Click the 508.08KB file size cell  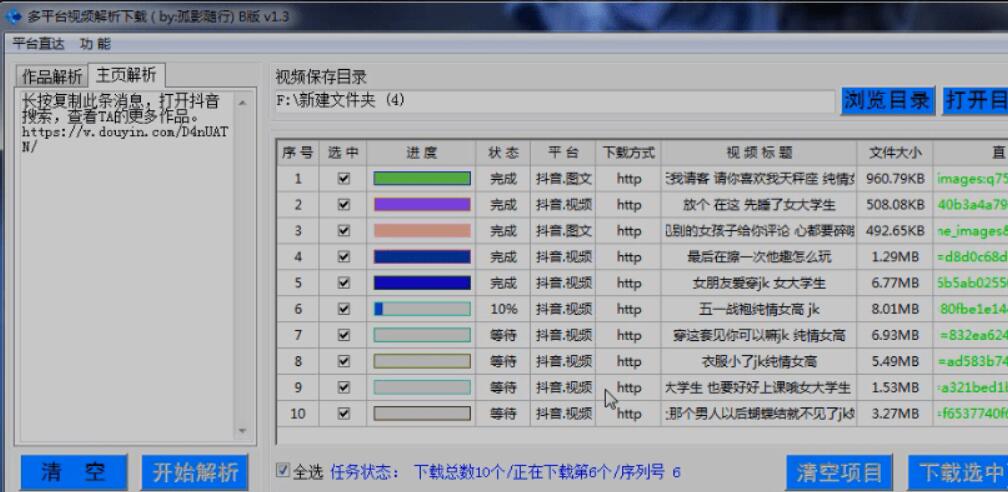click(x=895, y=205)
